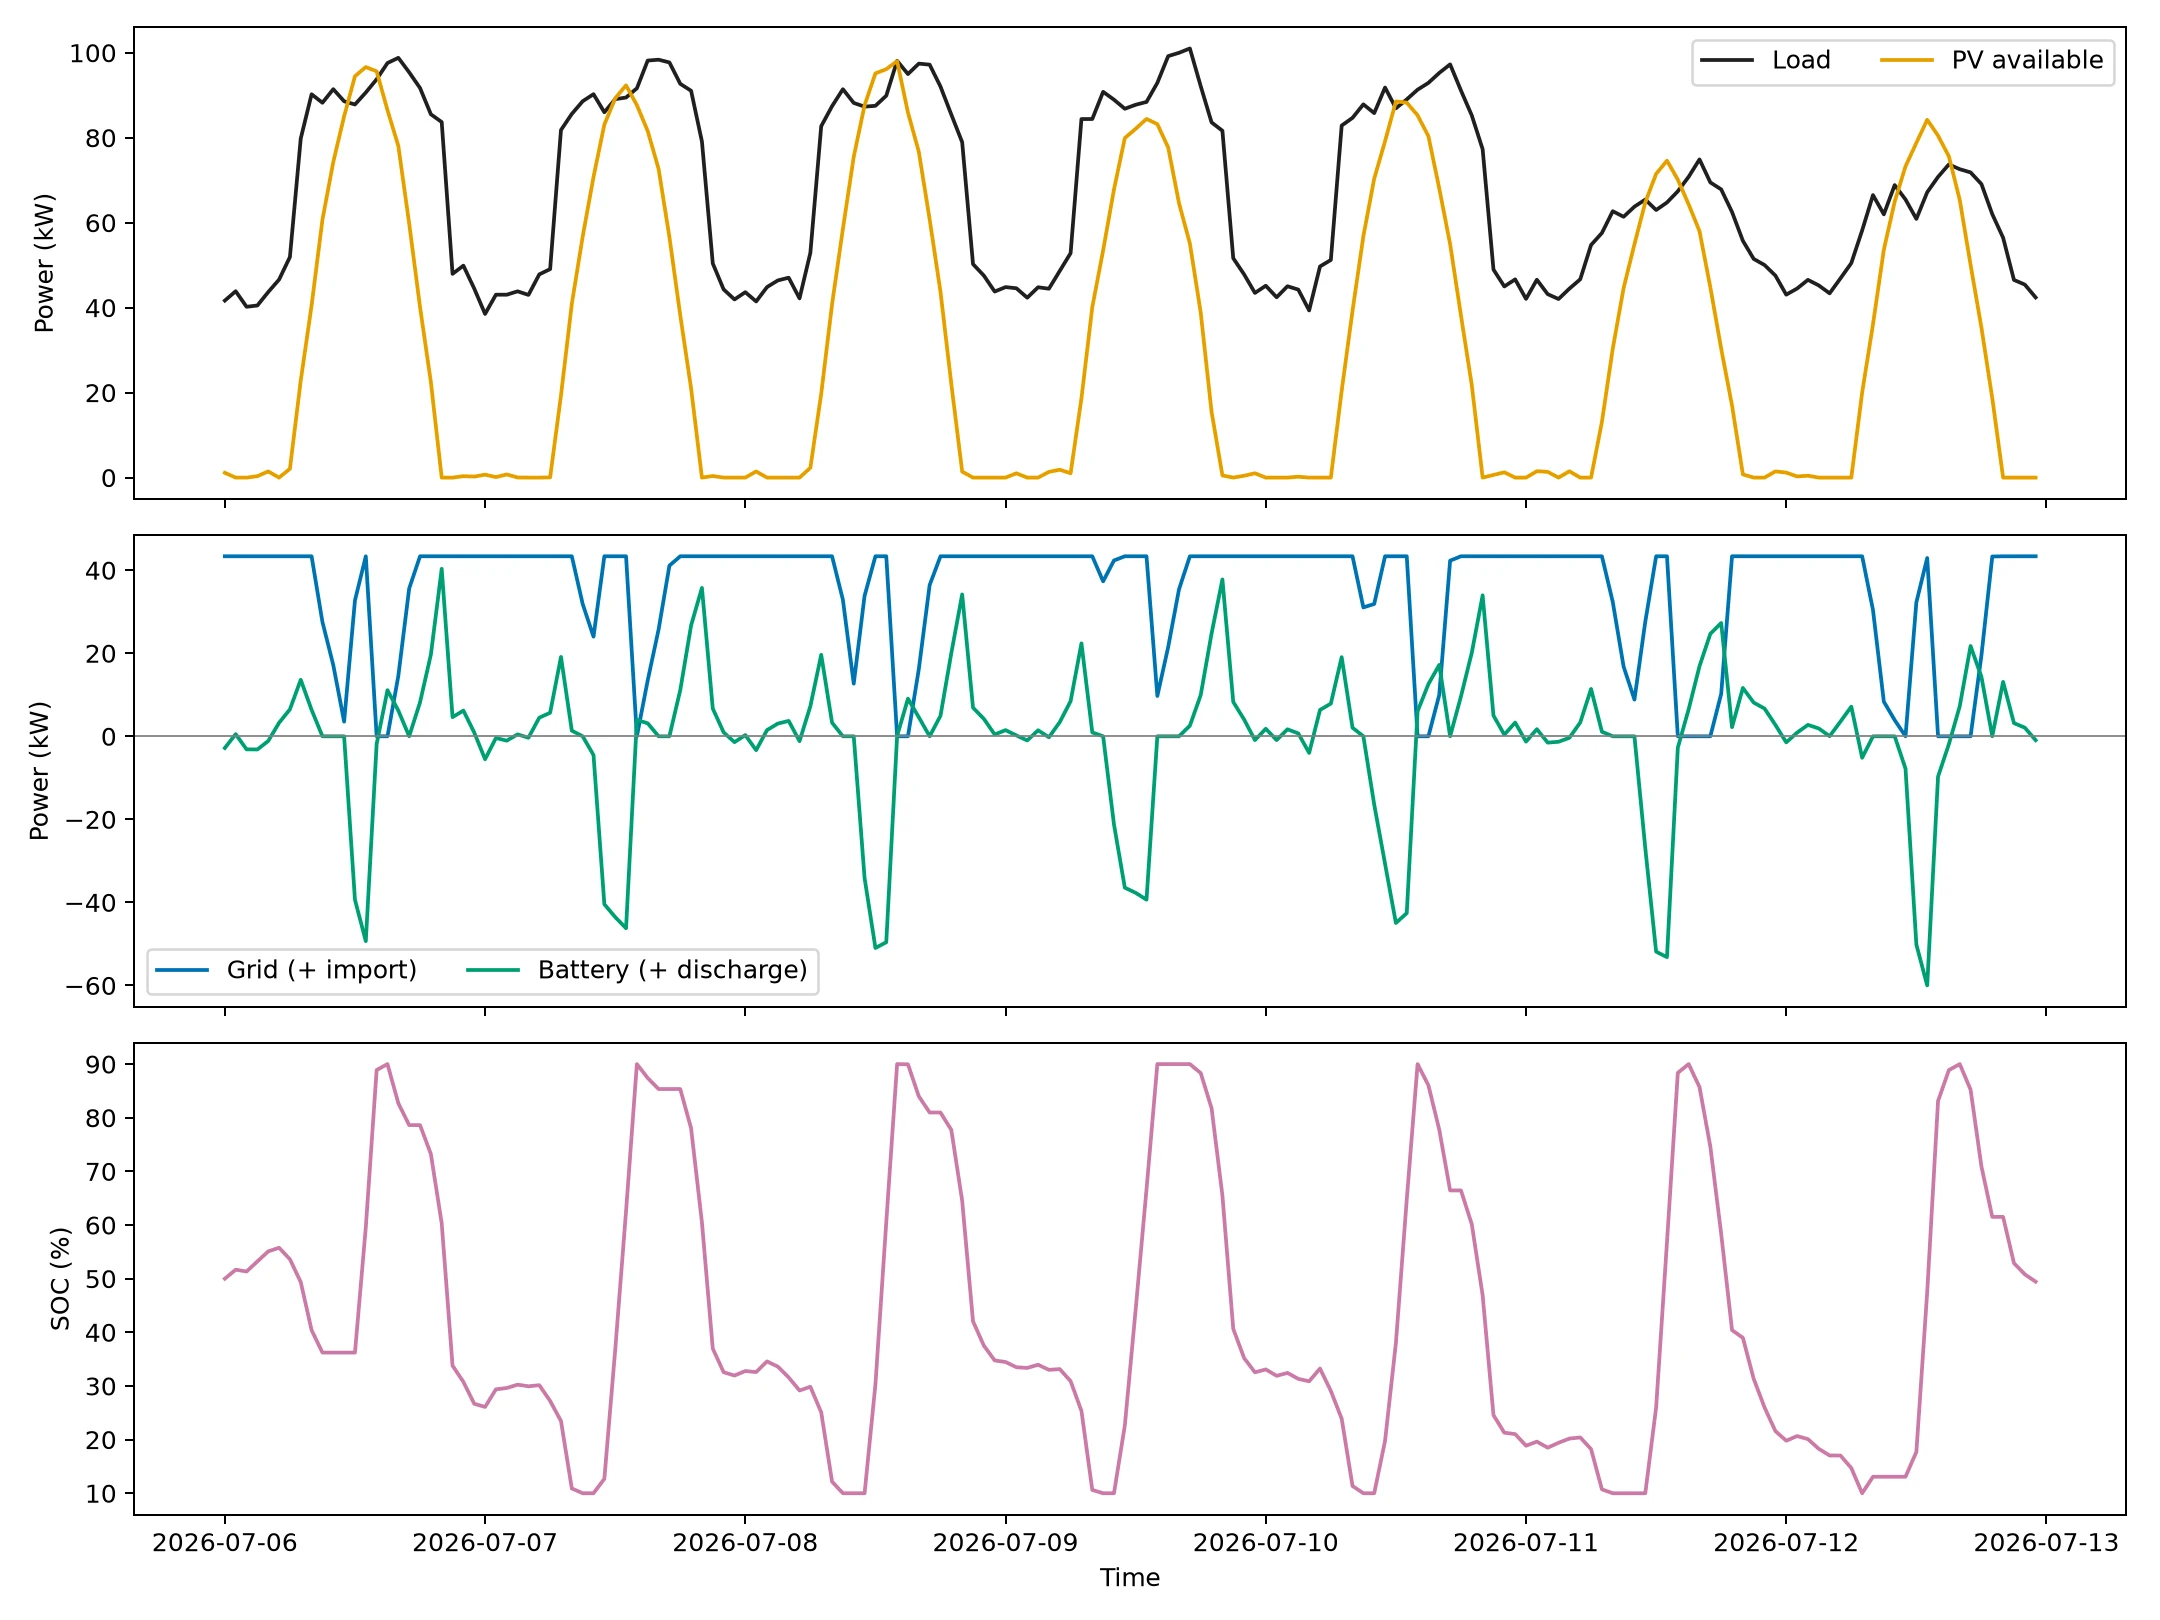Click the 'SOC (%)' y-axis title
This screenshot has height=1620, width=2160.
pos(61,1279)
